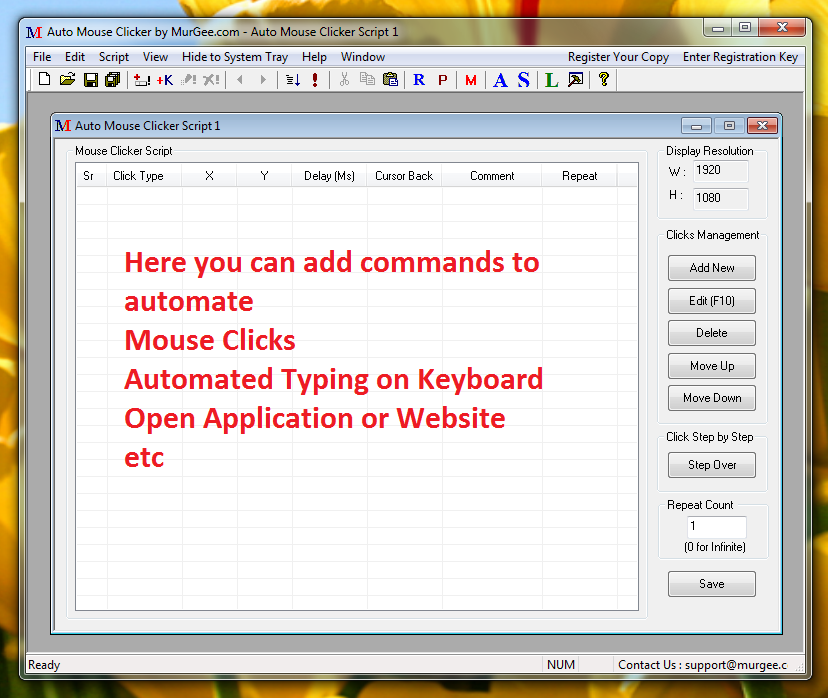This screenshot has width=828, height=698.
Task: Open the Script menu
Action: pos(113,57)
